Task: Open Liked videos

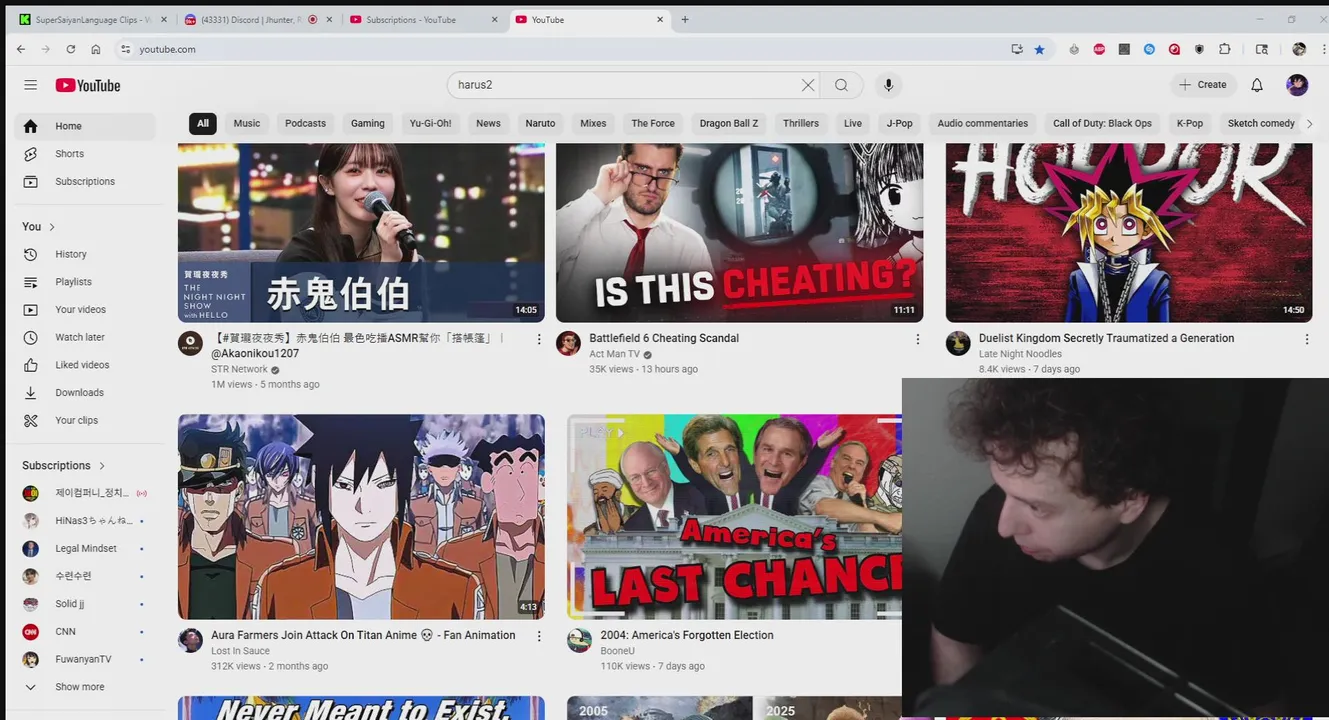Action: (85, 365)
